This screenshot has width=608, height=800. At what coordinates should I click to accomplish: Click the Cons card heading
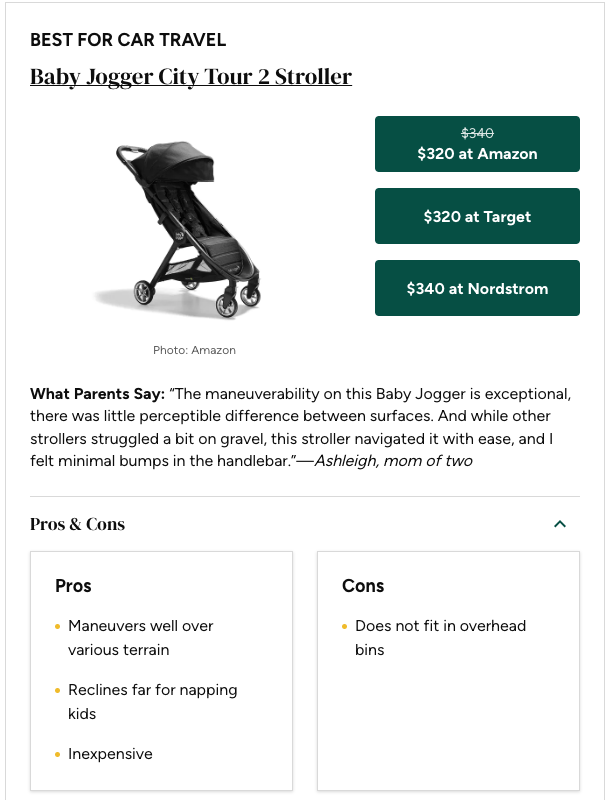click(x=363, y=586)
